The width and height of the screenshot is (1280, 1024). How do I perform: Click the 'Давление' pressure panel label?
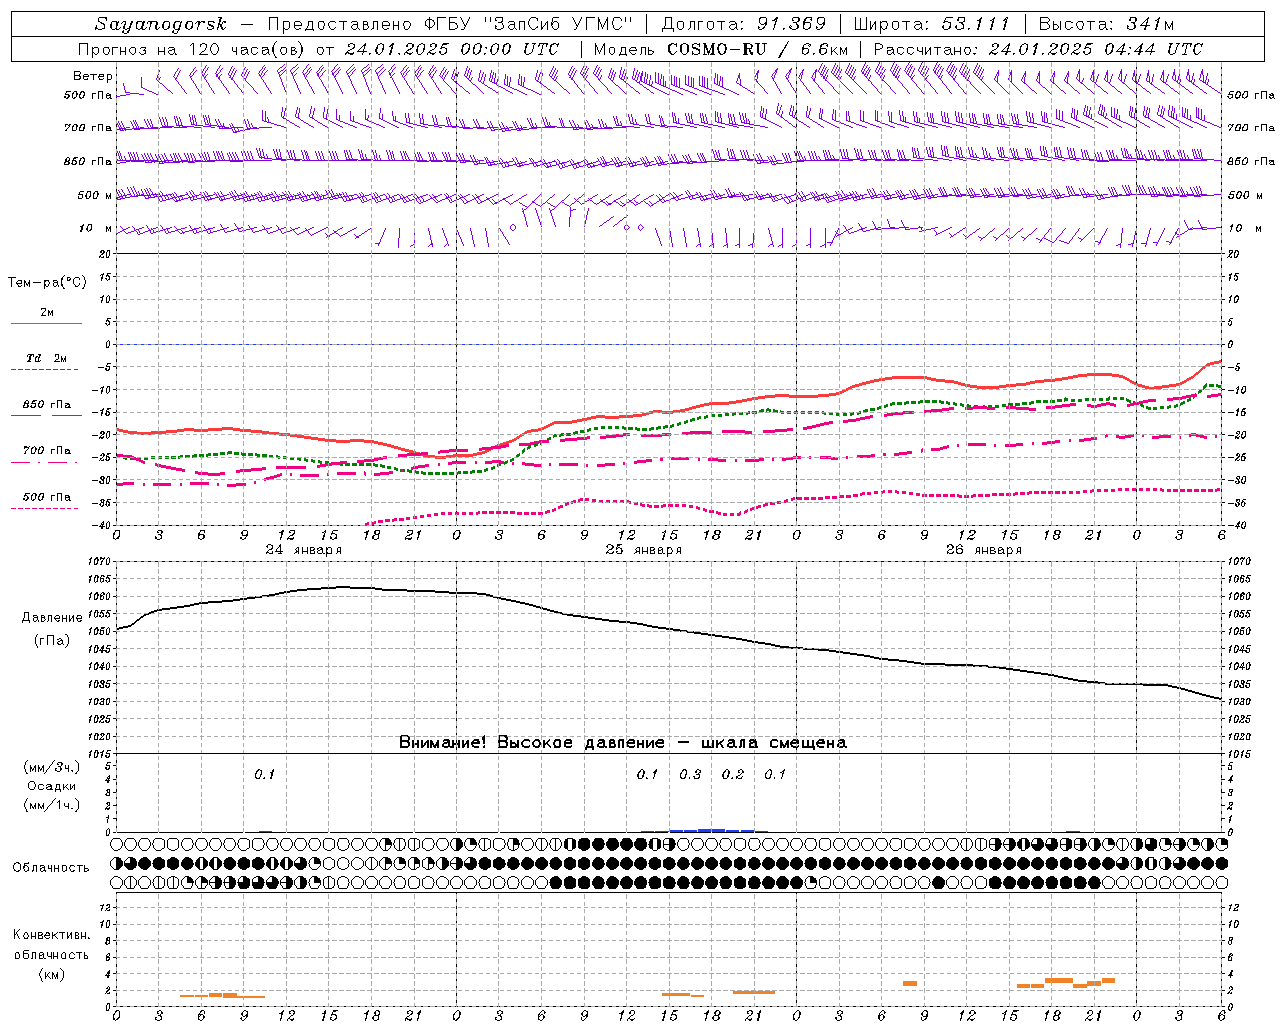click(52, 618)
